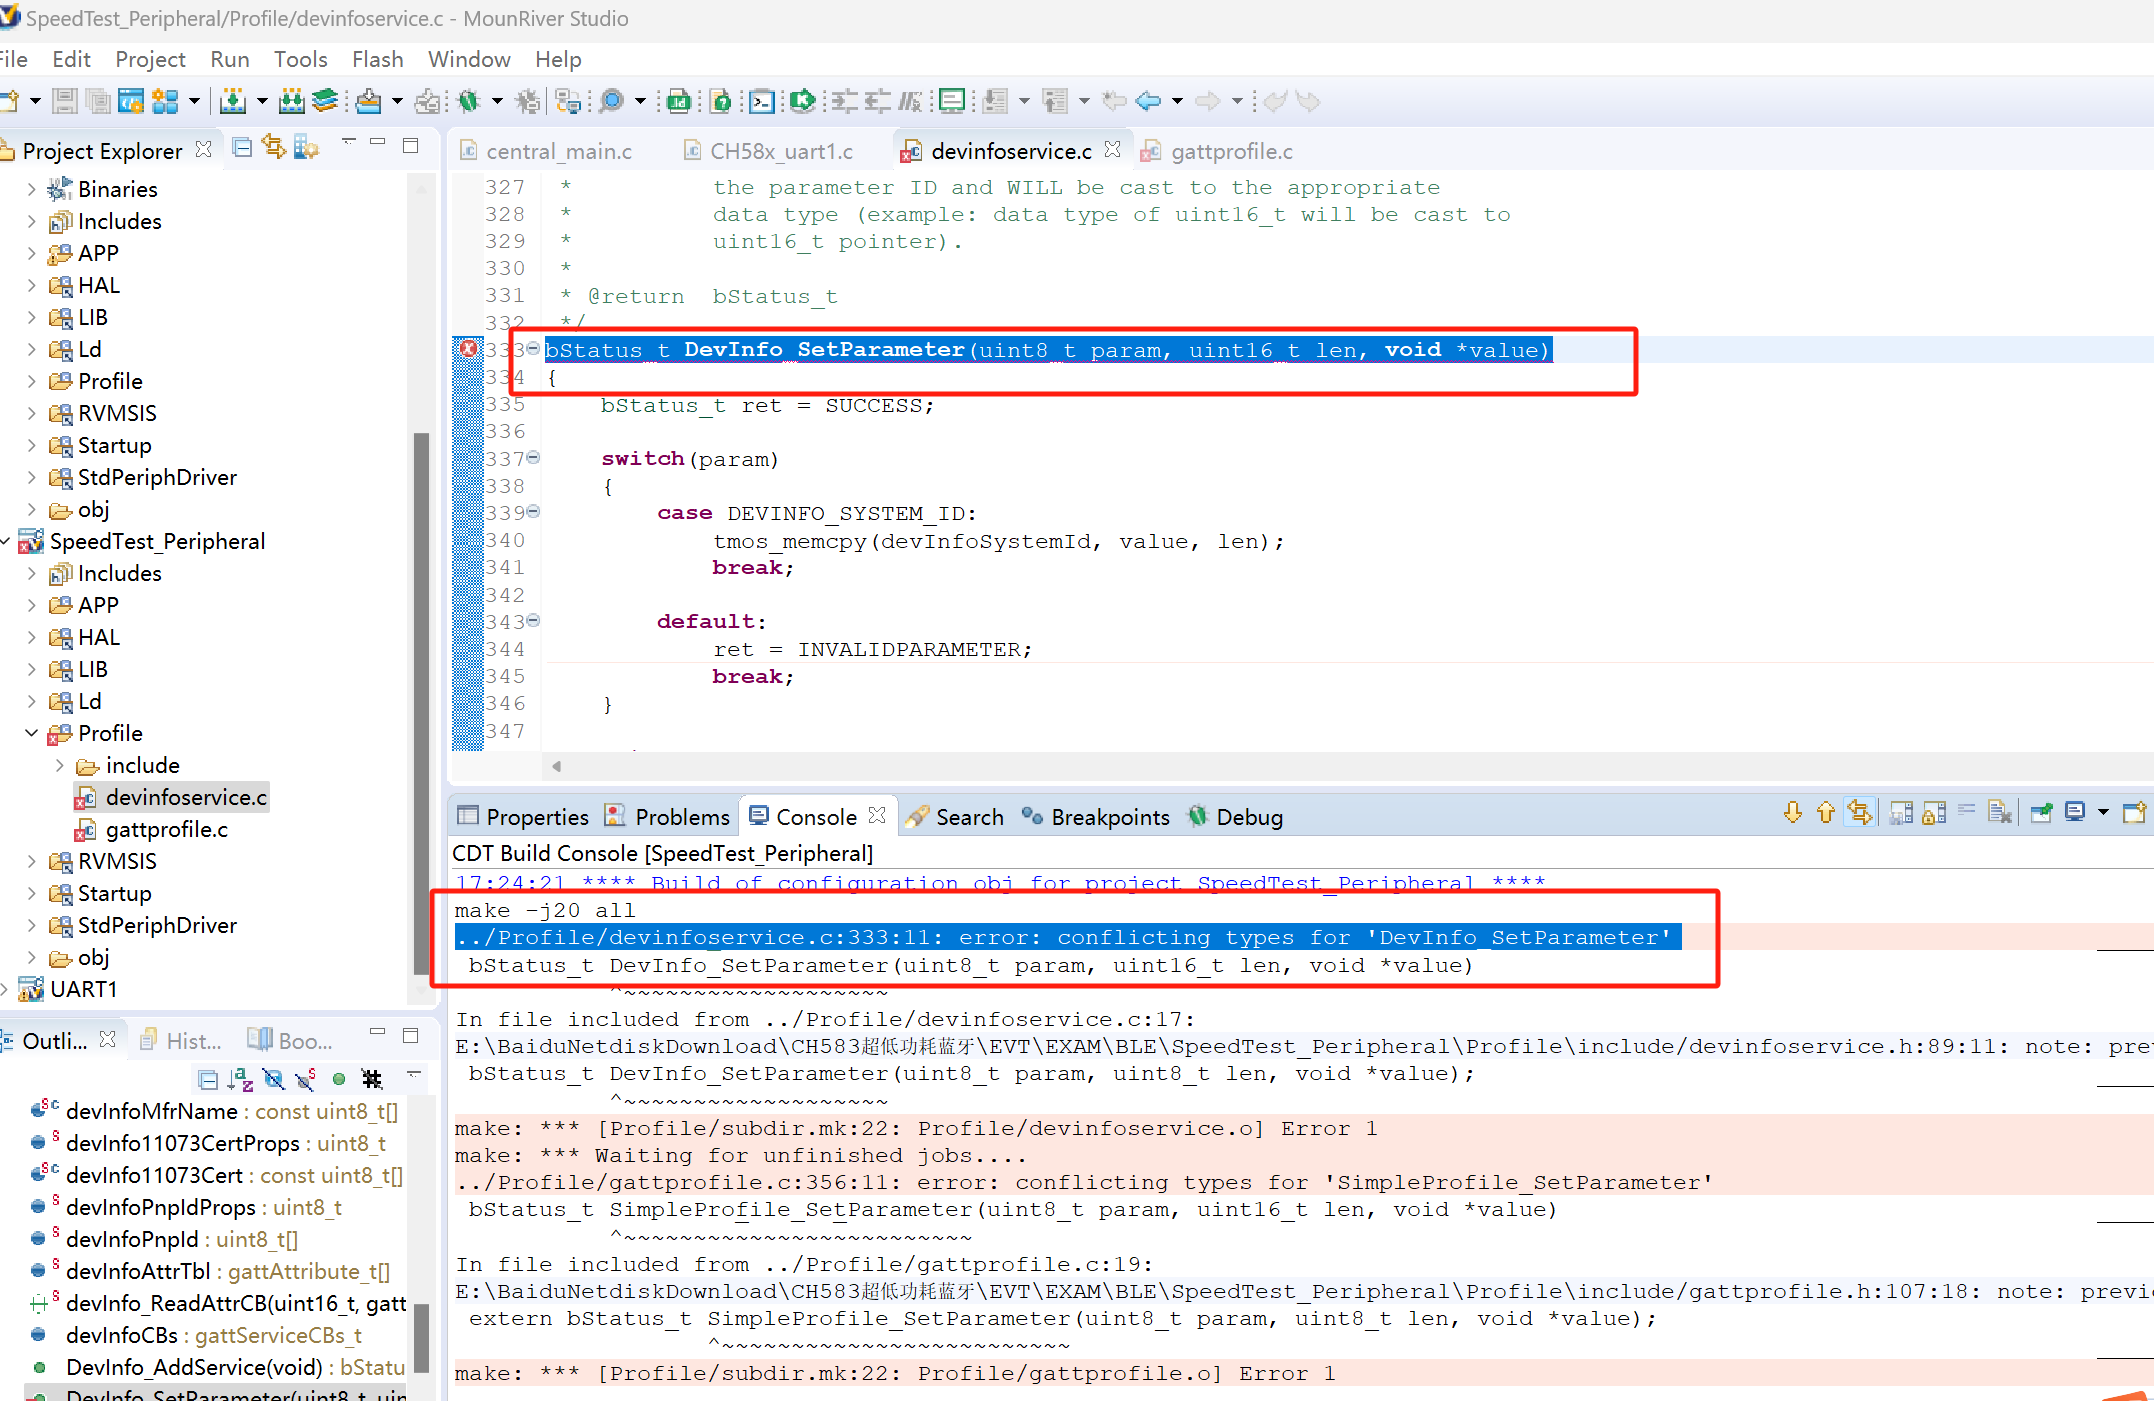This screenshot has height=1401, width=2154.
Task: Click the Save icon in the main toolbar
Action: (64, 101)
